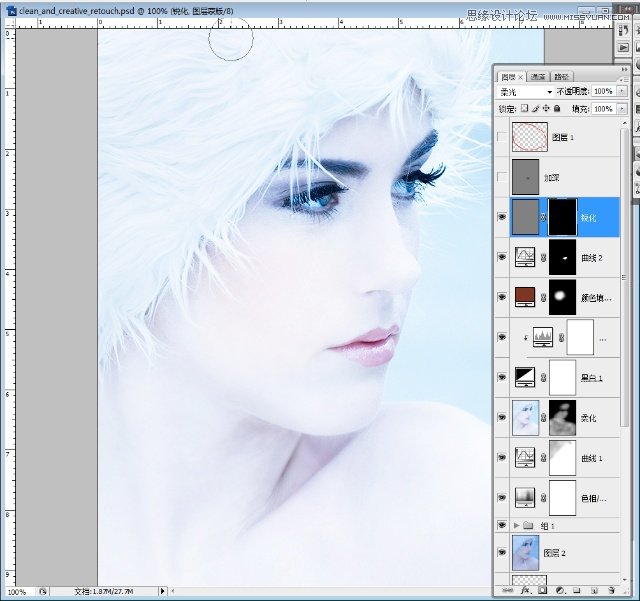The width and height of the screenshot is (640, 601).
Task: Click the layers list scroll-up arrow
Action: click(x=624, y=122)
